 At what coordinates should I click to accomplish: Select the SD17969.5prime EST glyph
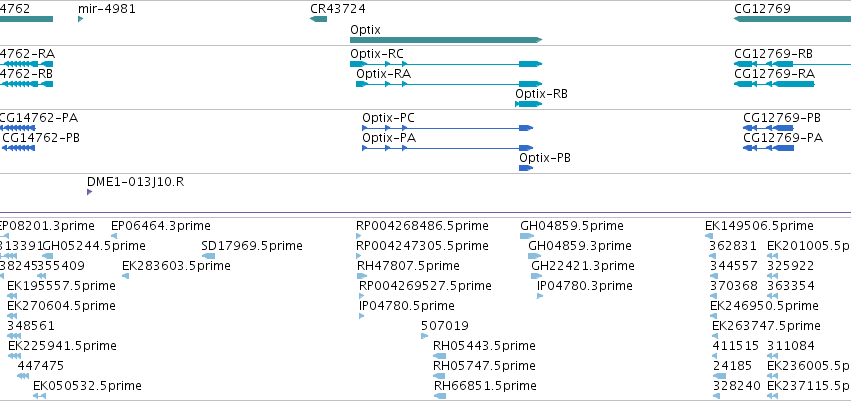(x=208, y=256)
